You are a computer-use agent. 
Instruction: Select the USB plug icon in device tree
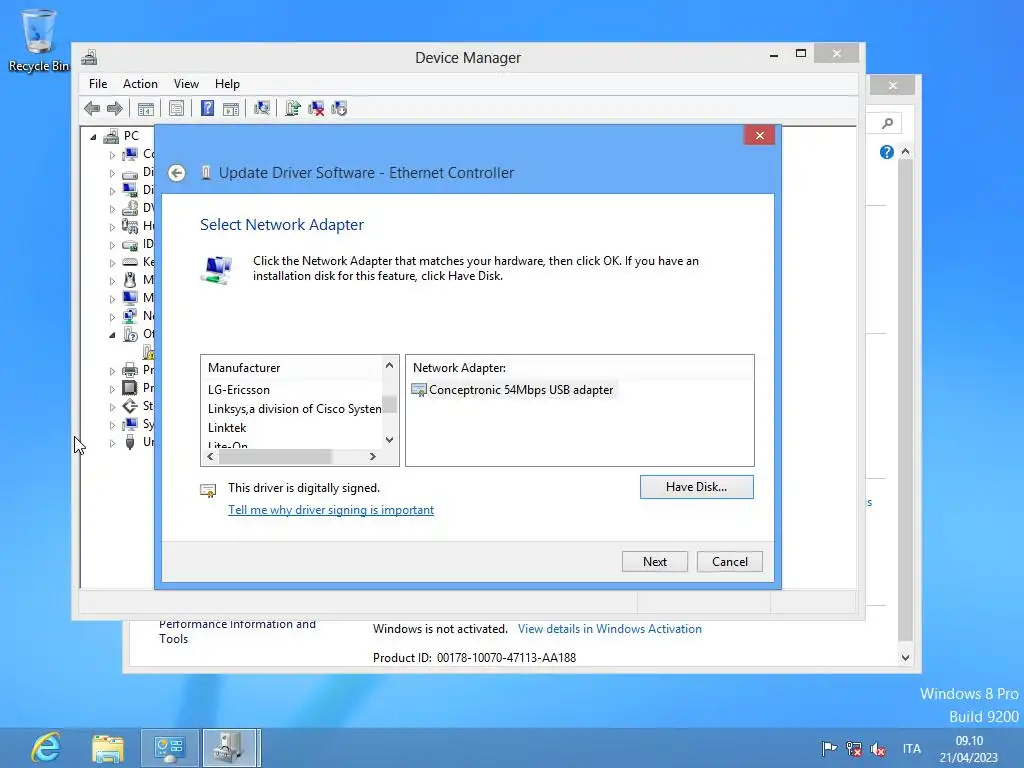(x=130, y=442)
